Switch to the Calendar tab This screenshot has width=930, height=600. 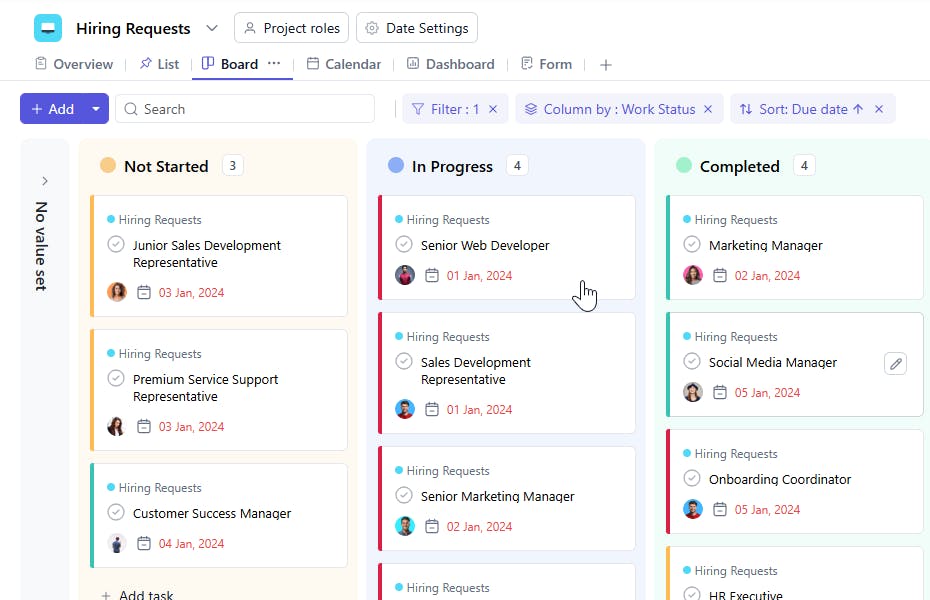click(x=343, y=64)
